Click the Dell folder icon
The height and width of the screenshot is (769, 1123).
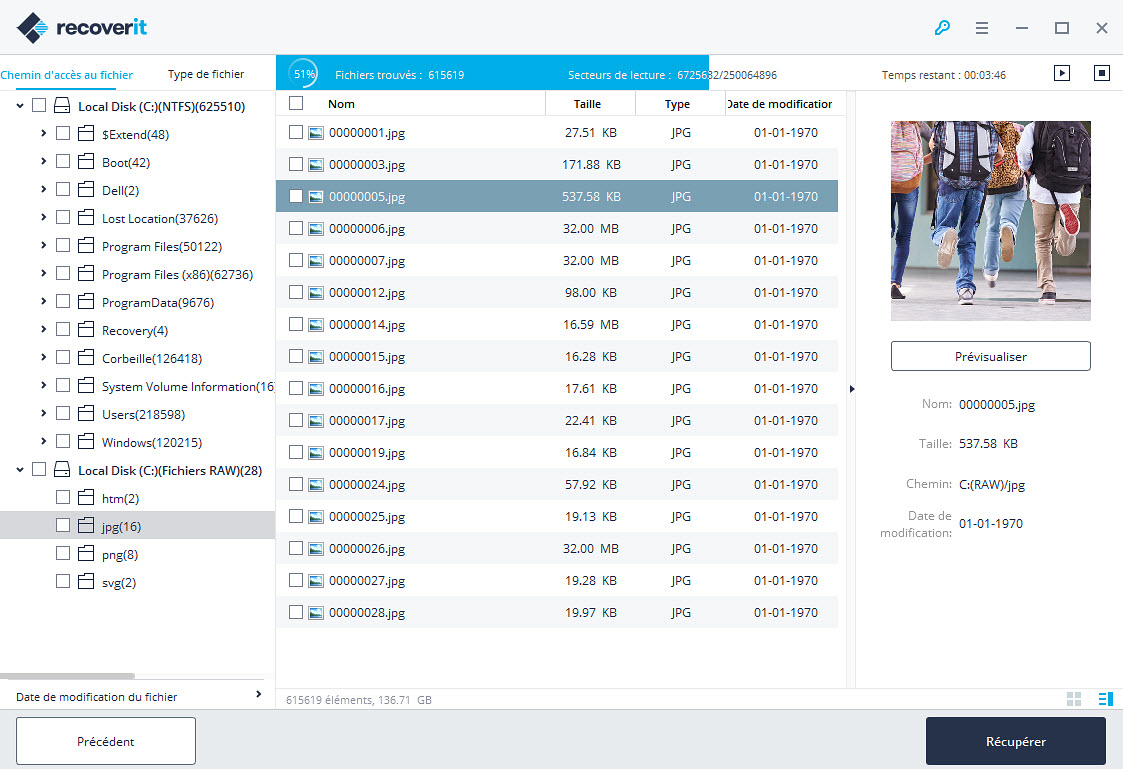(x=86, y=190)
